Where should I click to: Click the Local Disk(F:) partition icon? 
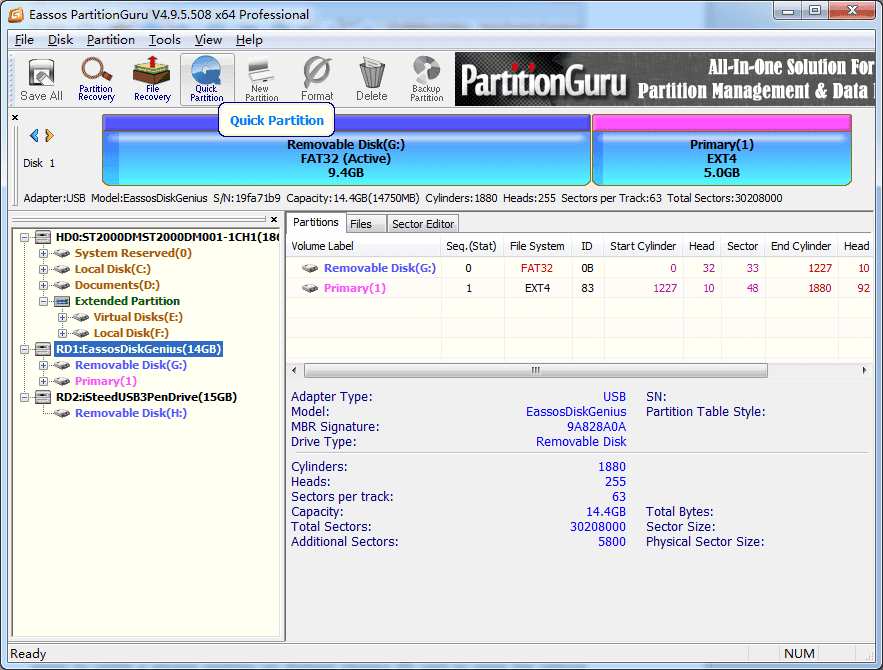[x=81, y=333]
